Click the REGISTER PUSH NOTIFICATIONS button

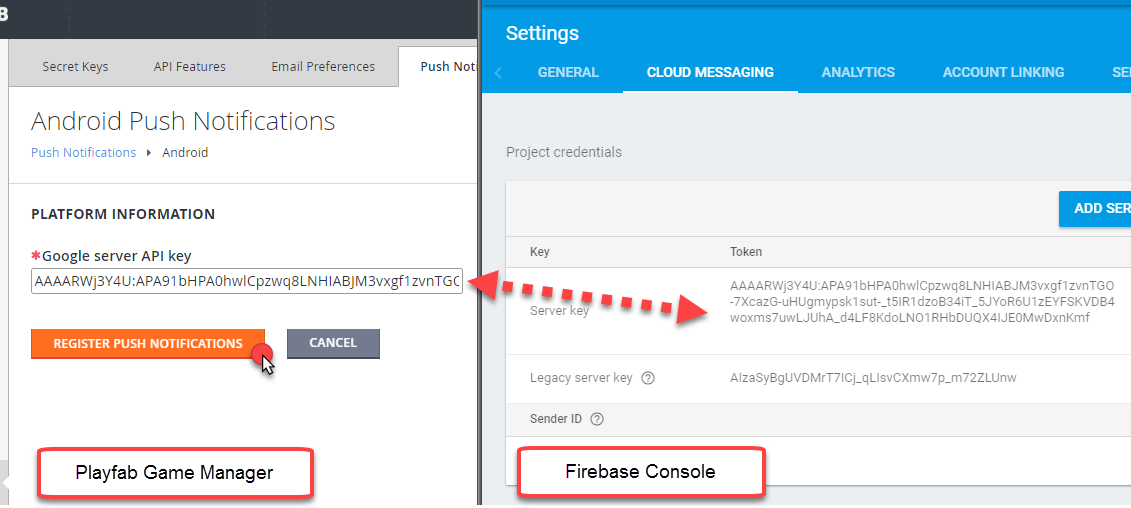click(148, 343)
